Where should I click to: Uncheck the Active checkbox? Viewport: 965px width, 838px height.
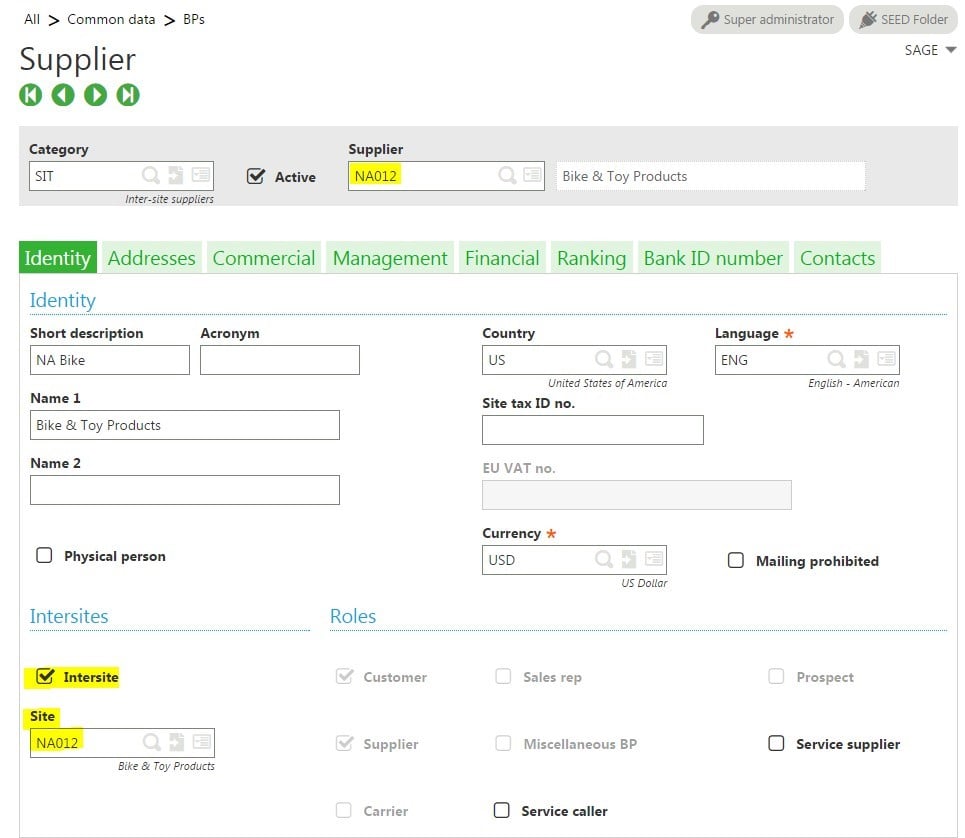(255, 177)
